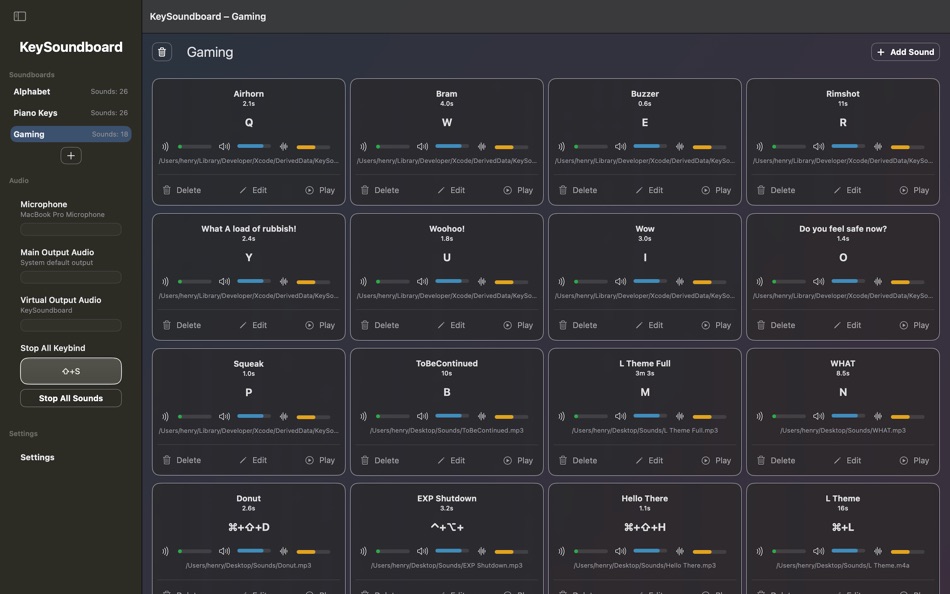The image size is (950, 594).
Task: Delete the ToBeContinued sound
Action: click(x=366, y=459)
